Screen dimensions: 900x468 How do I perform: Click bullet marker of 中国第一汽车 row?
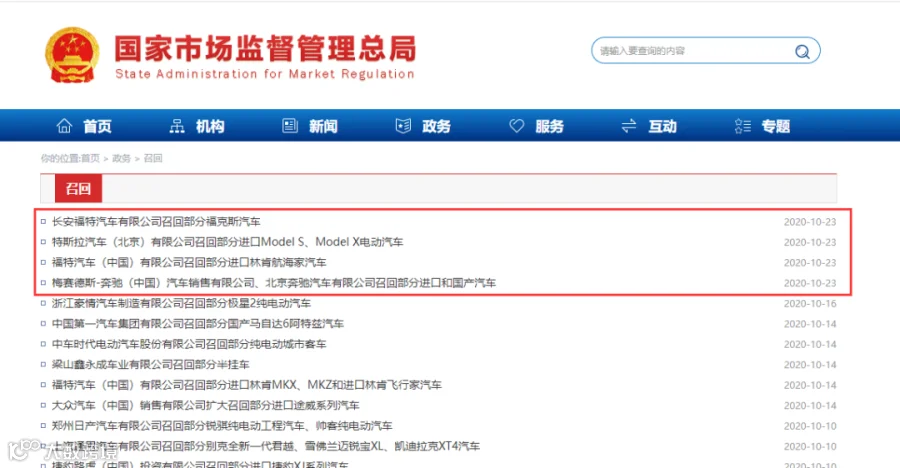pos(43,324)
